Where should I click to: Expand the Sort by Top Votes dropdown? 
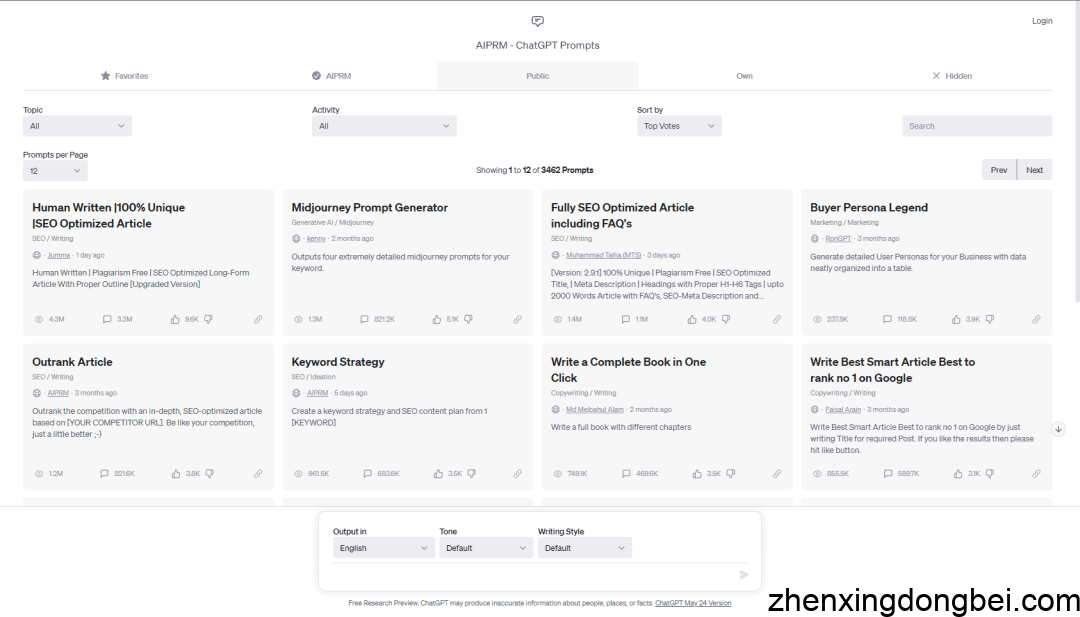pos(679,126)
